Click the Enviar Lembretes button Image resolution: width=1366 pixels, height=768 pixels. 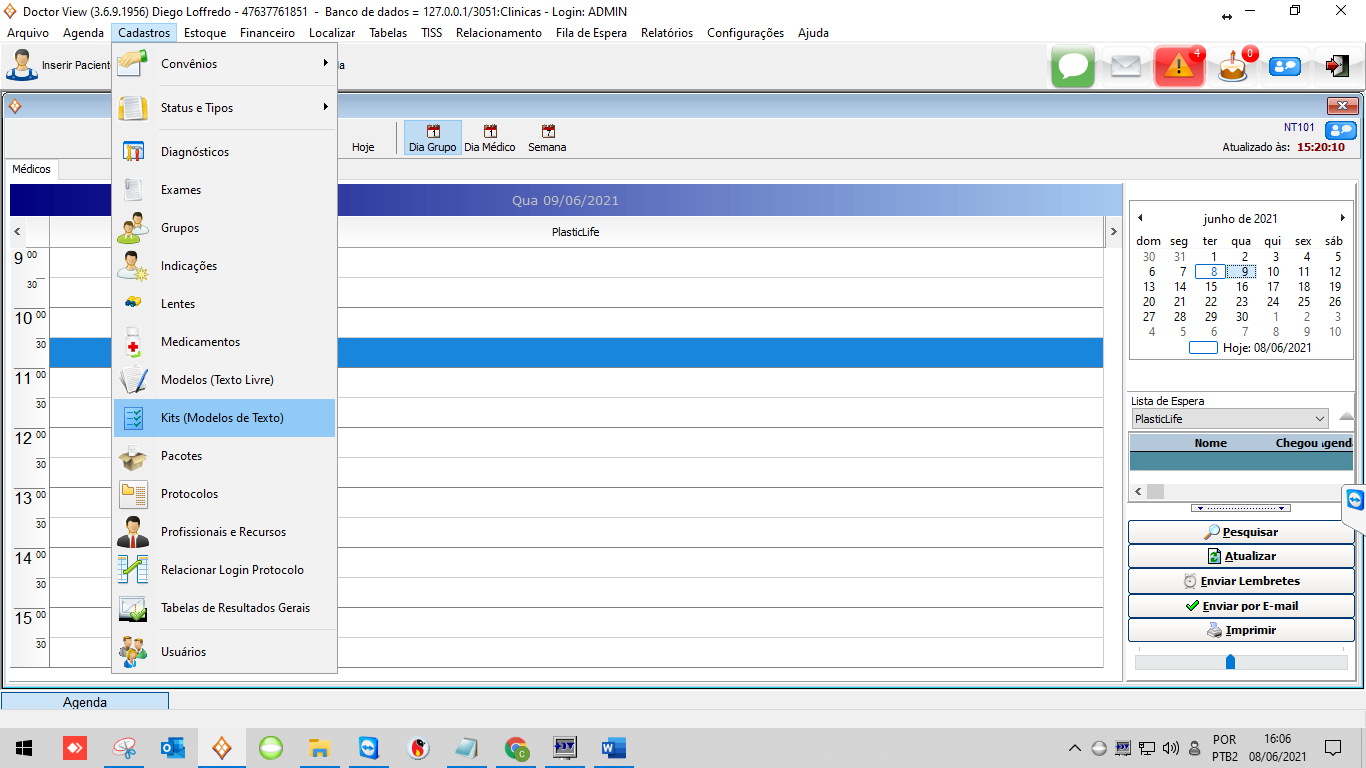pos(1241,581)
